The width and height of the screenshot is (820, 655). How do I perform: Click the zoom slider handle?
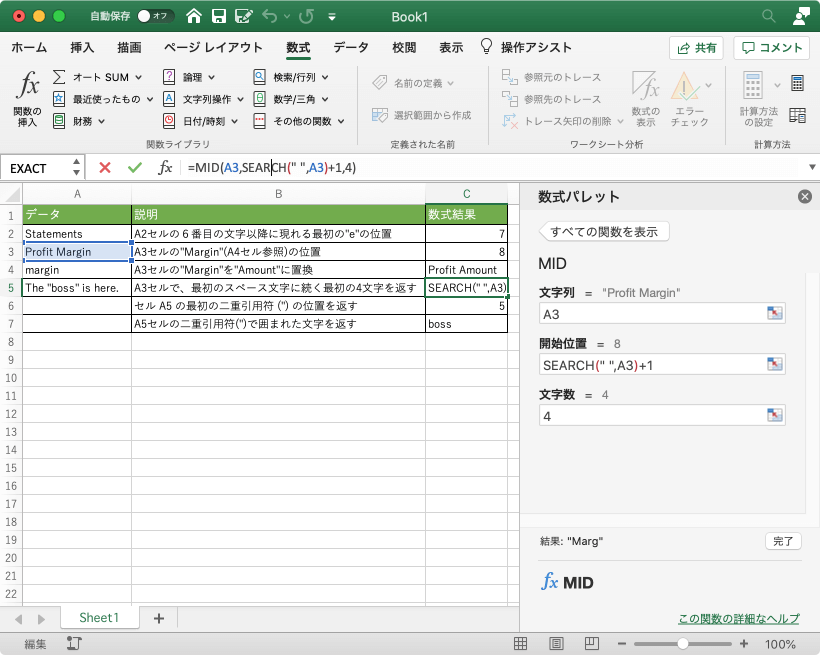[x=682, y=643]
